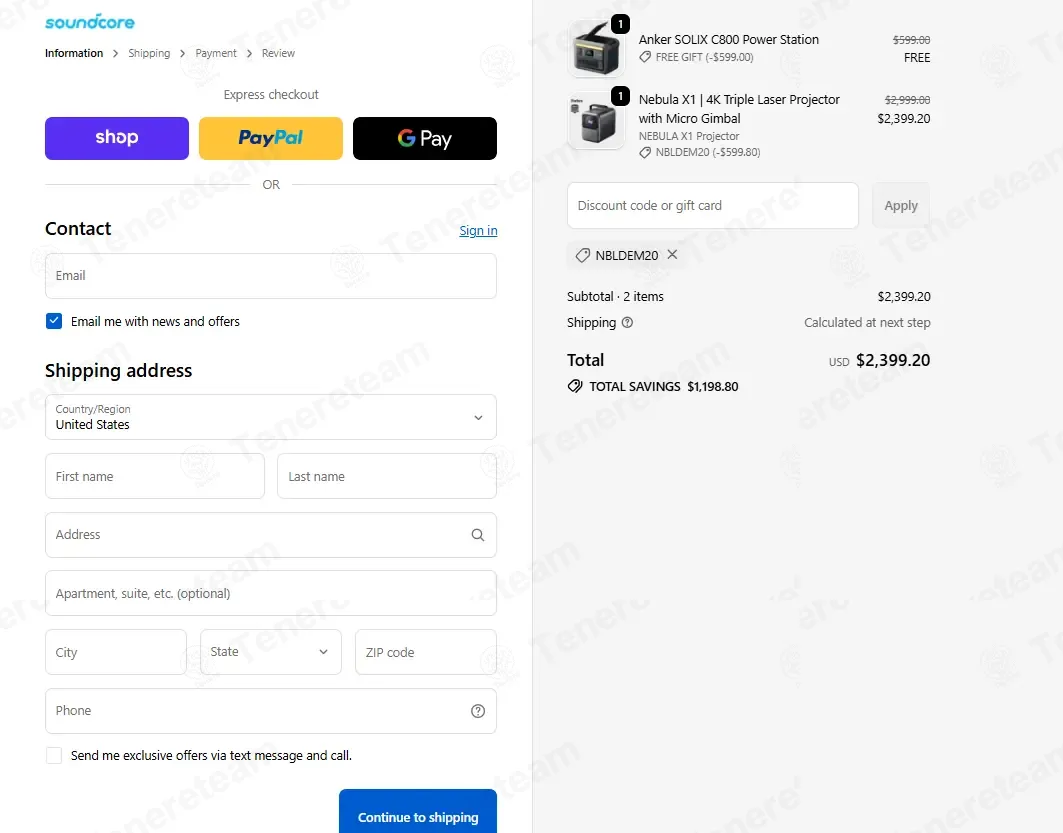This screenshot has width=1063, height=833.
Task: Enable exclusive offers via text message checkbox
Action: pyautogui.click(x=54, y=756)
